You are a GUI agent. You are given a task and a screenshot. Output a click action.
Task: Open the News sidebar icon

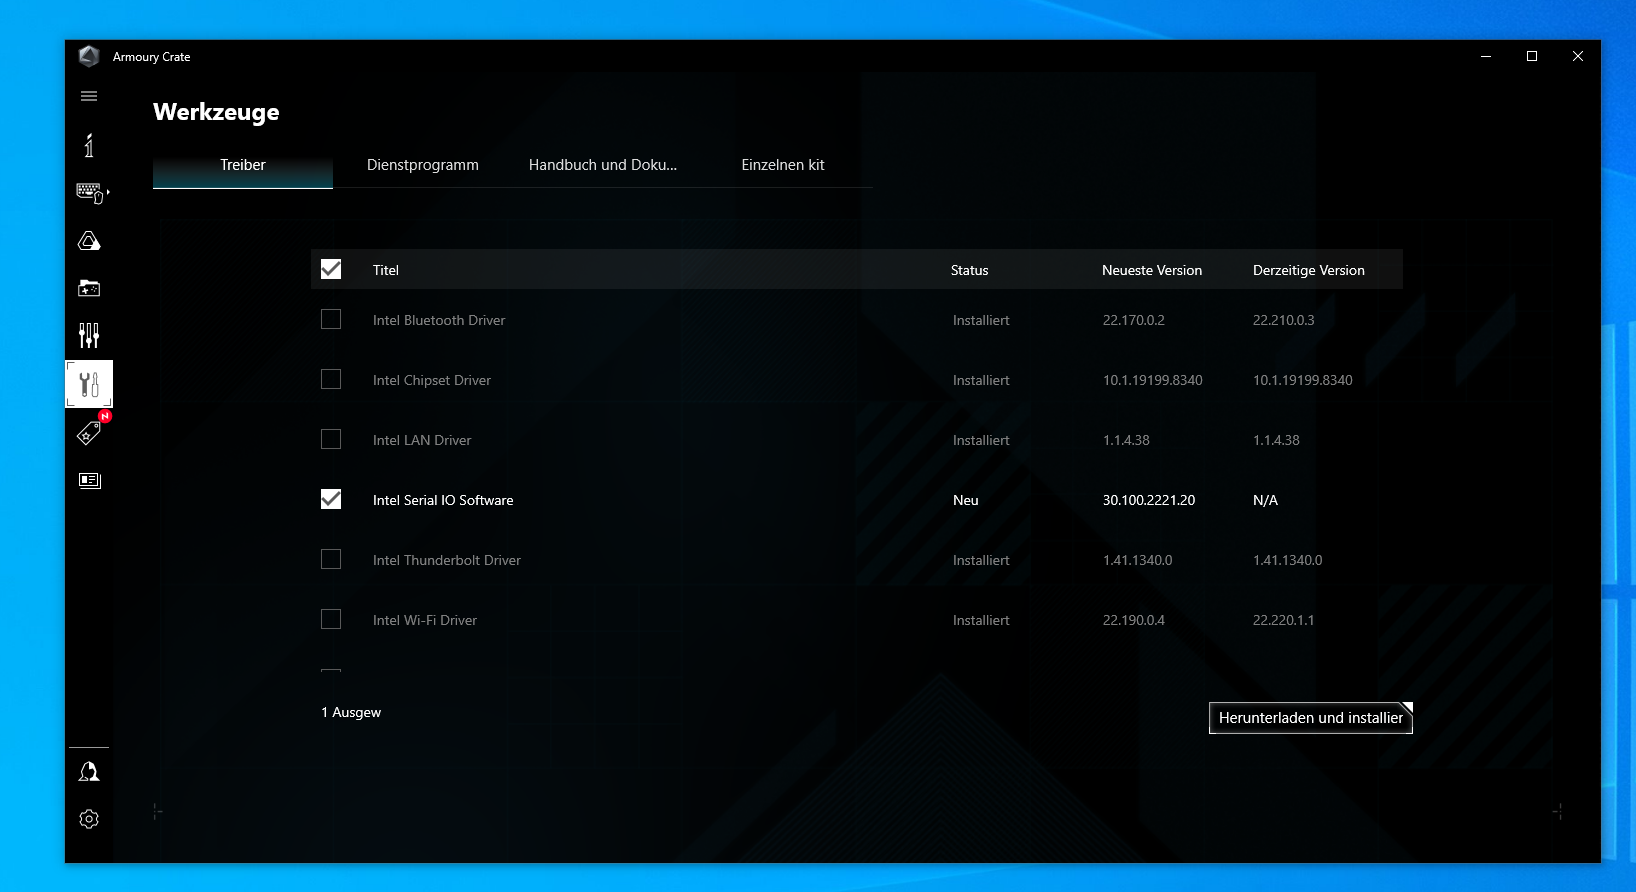(89, 480)
